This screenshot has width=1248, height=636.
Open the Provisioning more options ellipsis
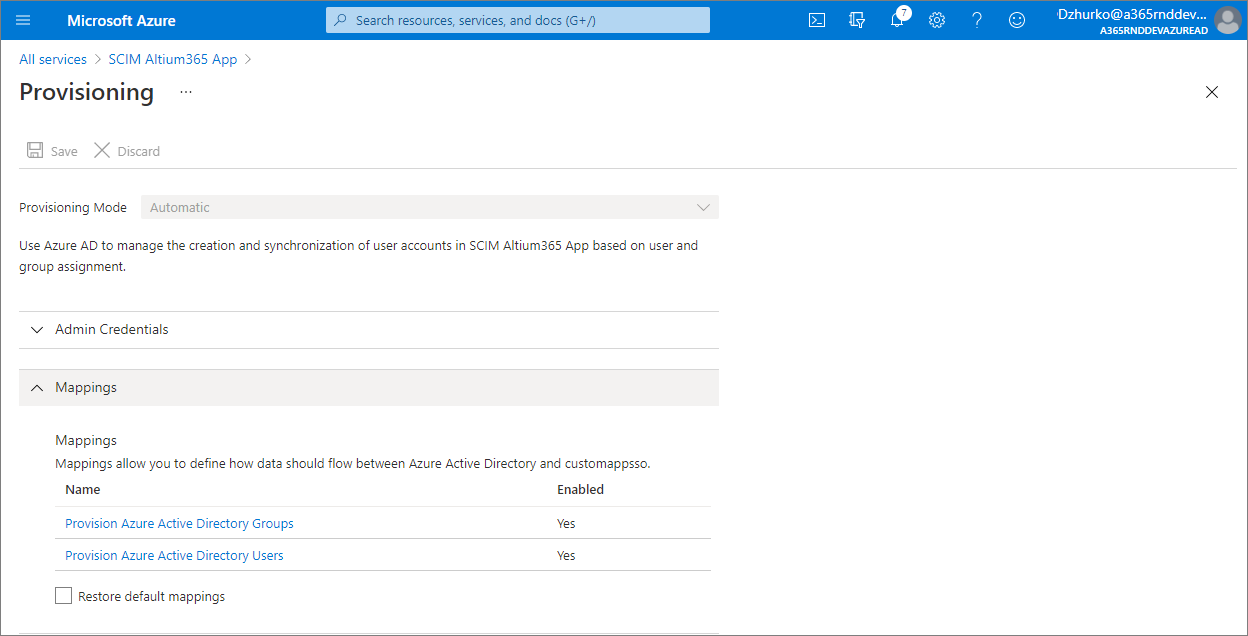point(185,92)
